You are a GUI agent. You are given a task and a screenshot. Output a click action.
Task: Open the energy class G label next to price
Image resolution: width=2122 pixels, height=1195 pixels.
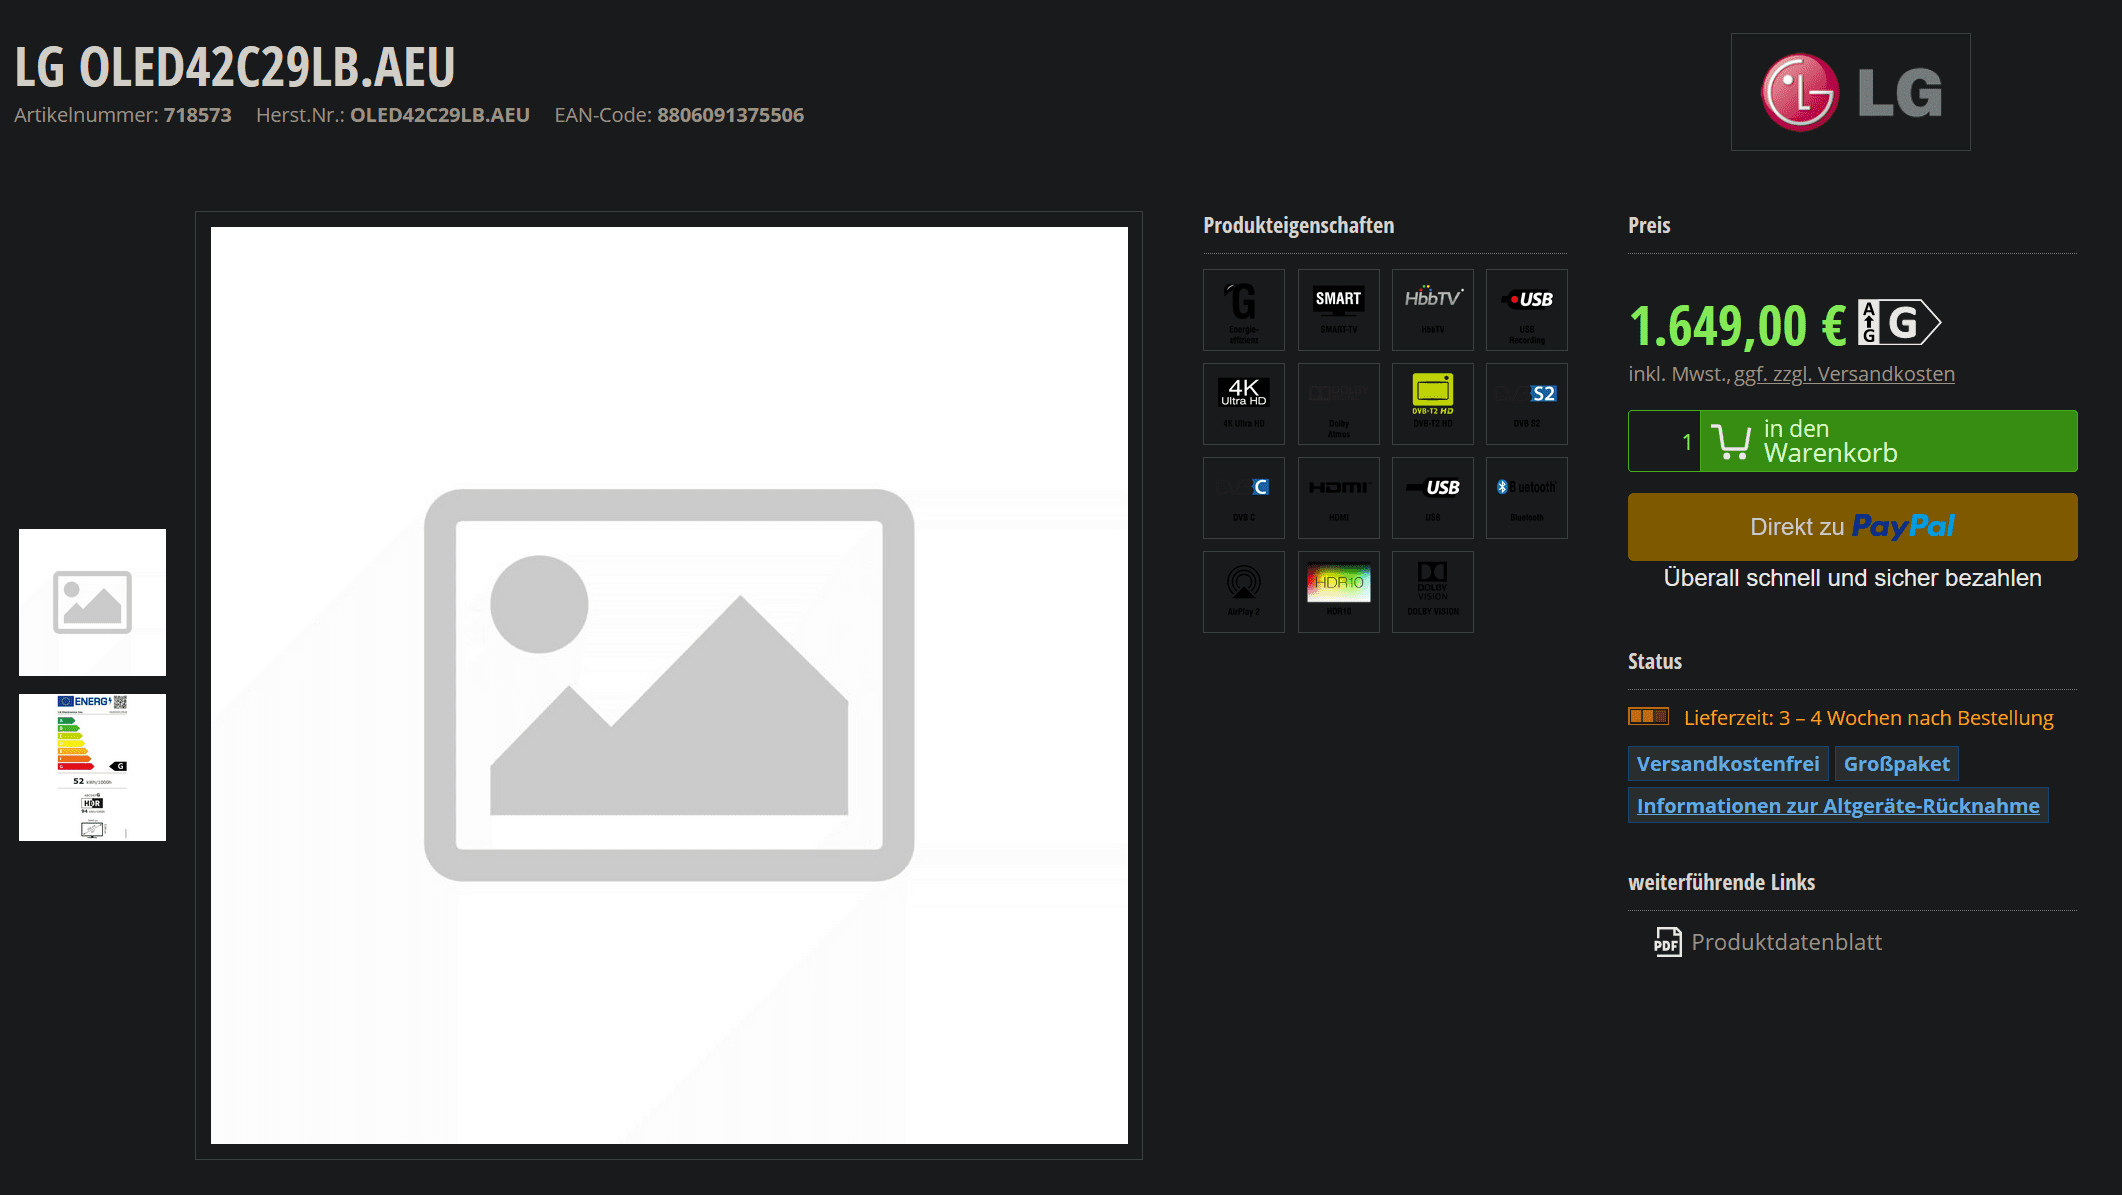(x=1899, y=323)
